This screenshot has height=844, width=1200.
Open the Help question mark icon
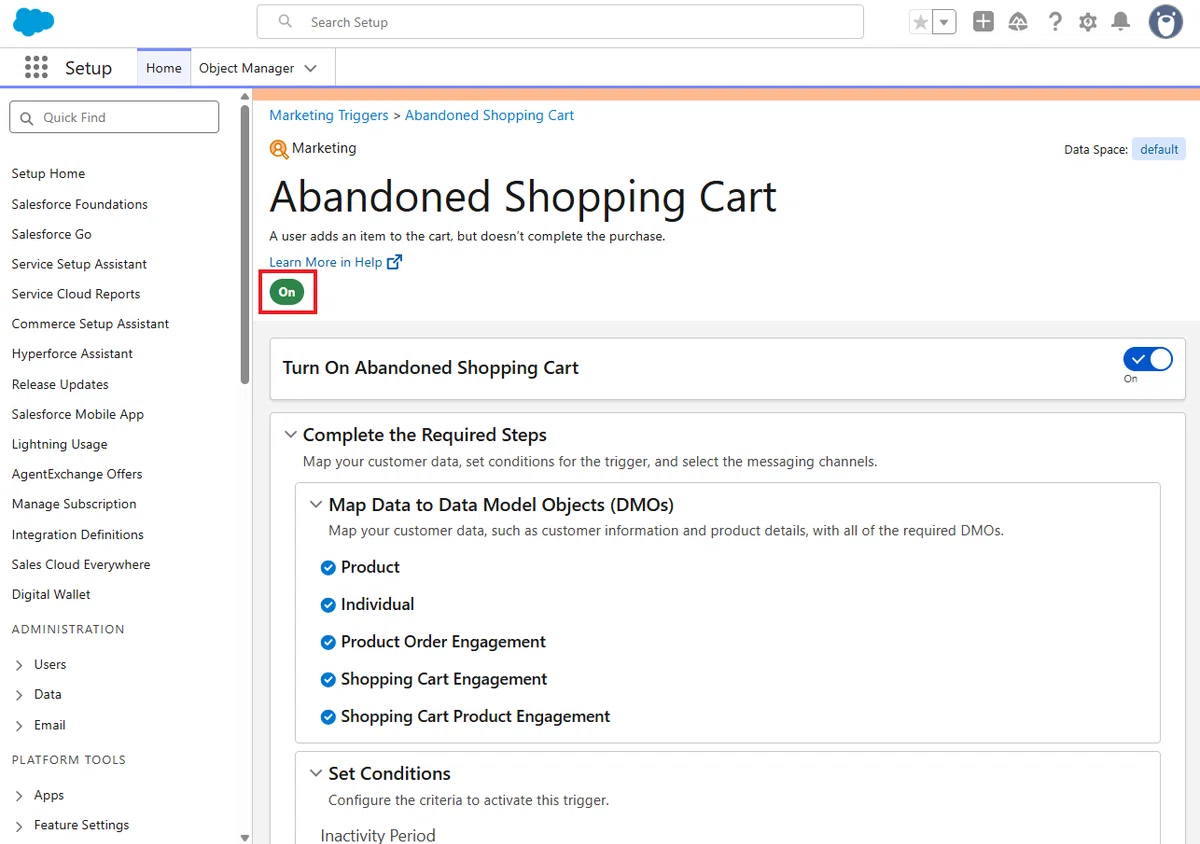point(1054,22)
